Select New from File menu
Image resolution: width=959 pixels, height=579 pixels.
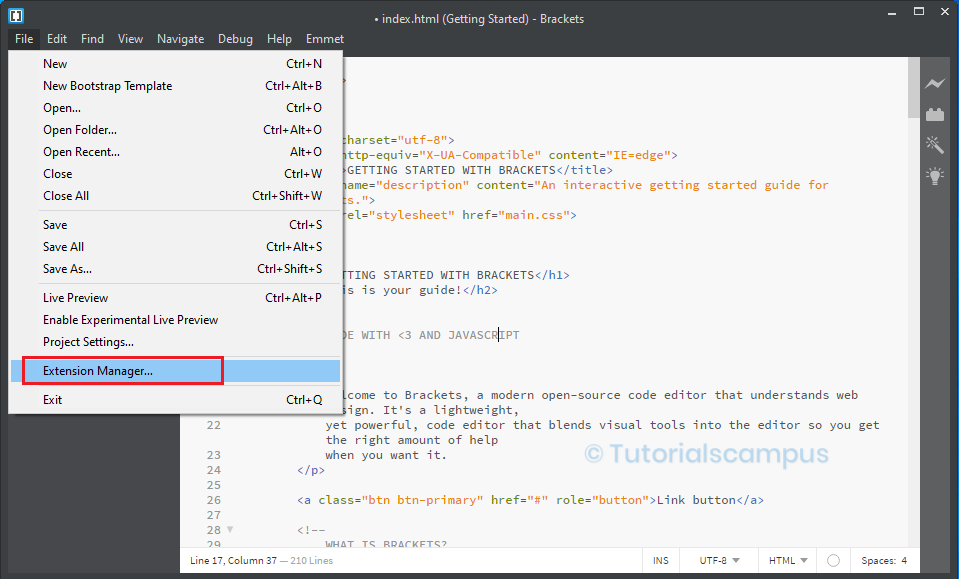point(176,64)
